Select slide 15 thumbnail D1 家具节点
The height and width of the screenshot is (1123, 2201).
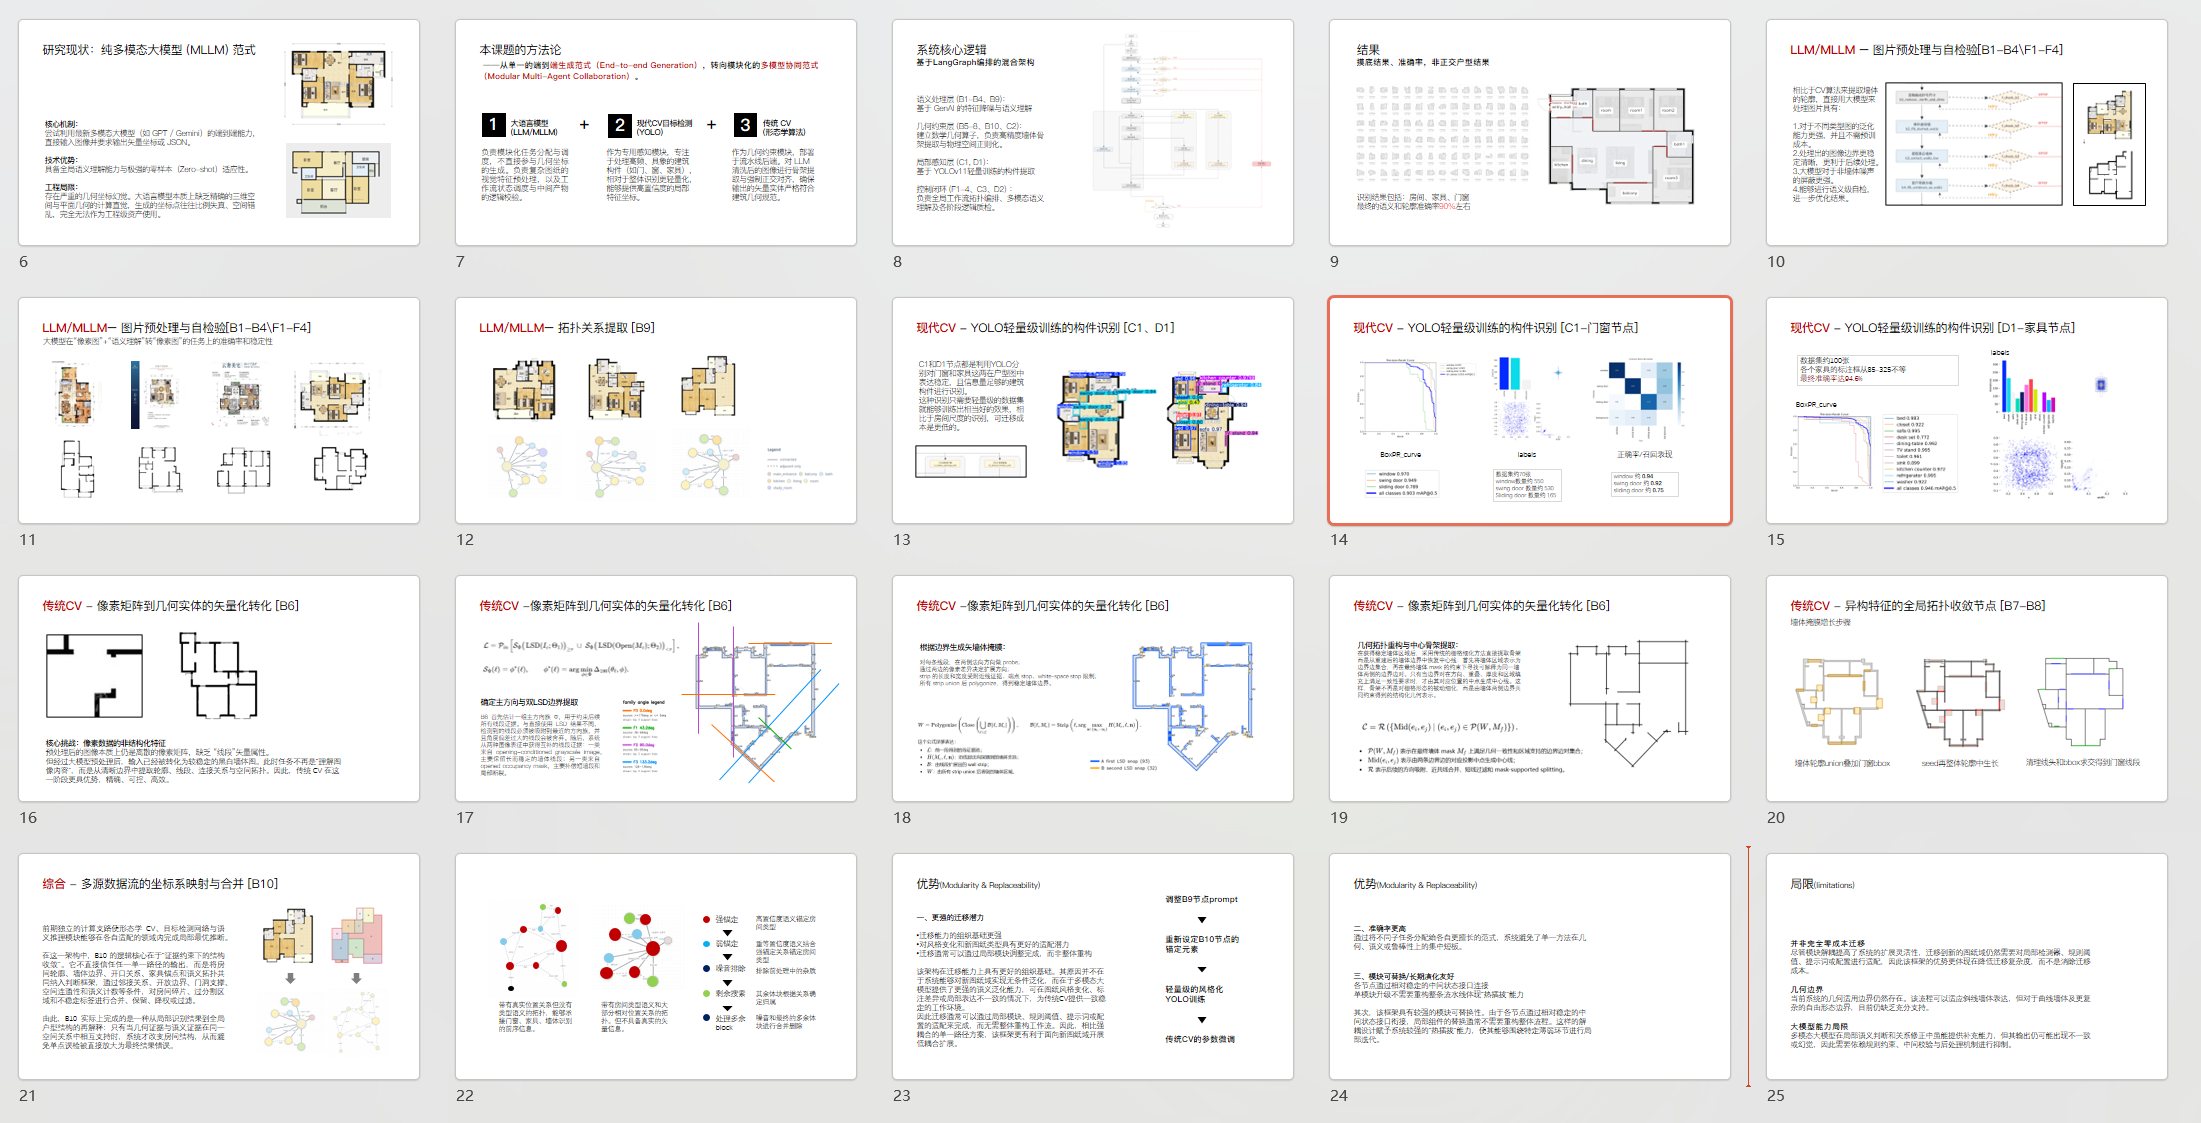(1967, 411)
